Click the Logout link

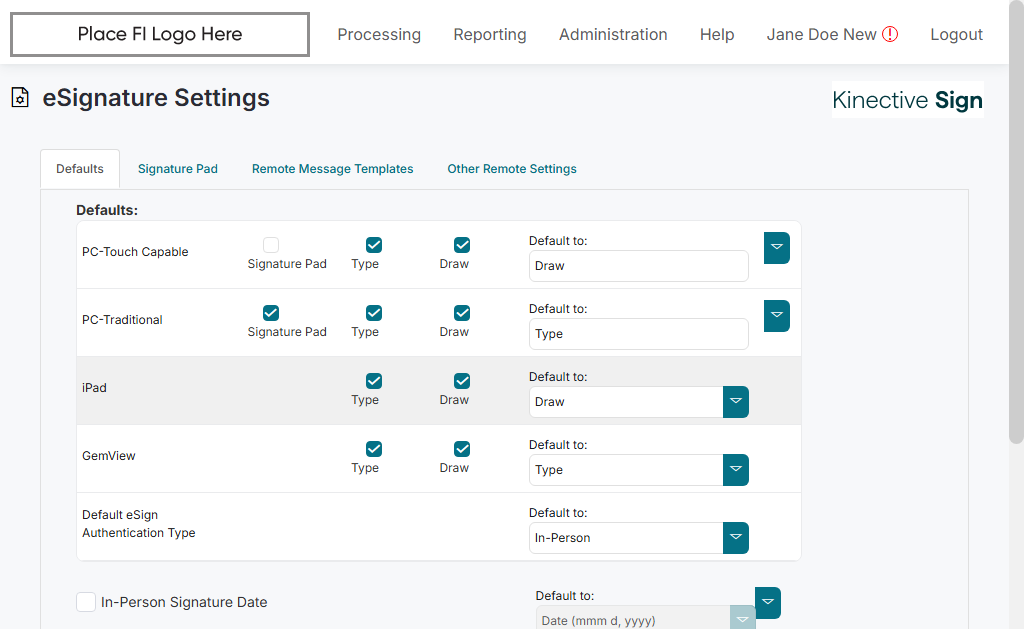tap(956, 34)
